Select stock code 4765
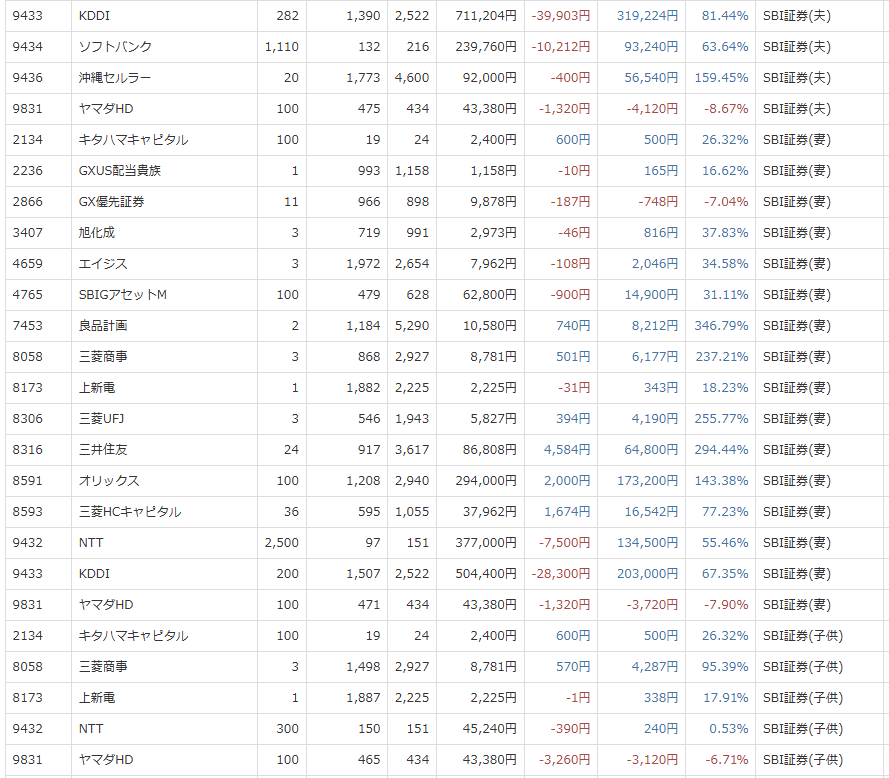The height and width of the screenshot is (778, 889). click(27, 295)
